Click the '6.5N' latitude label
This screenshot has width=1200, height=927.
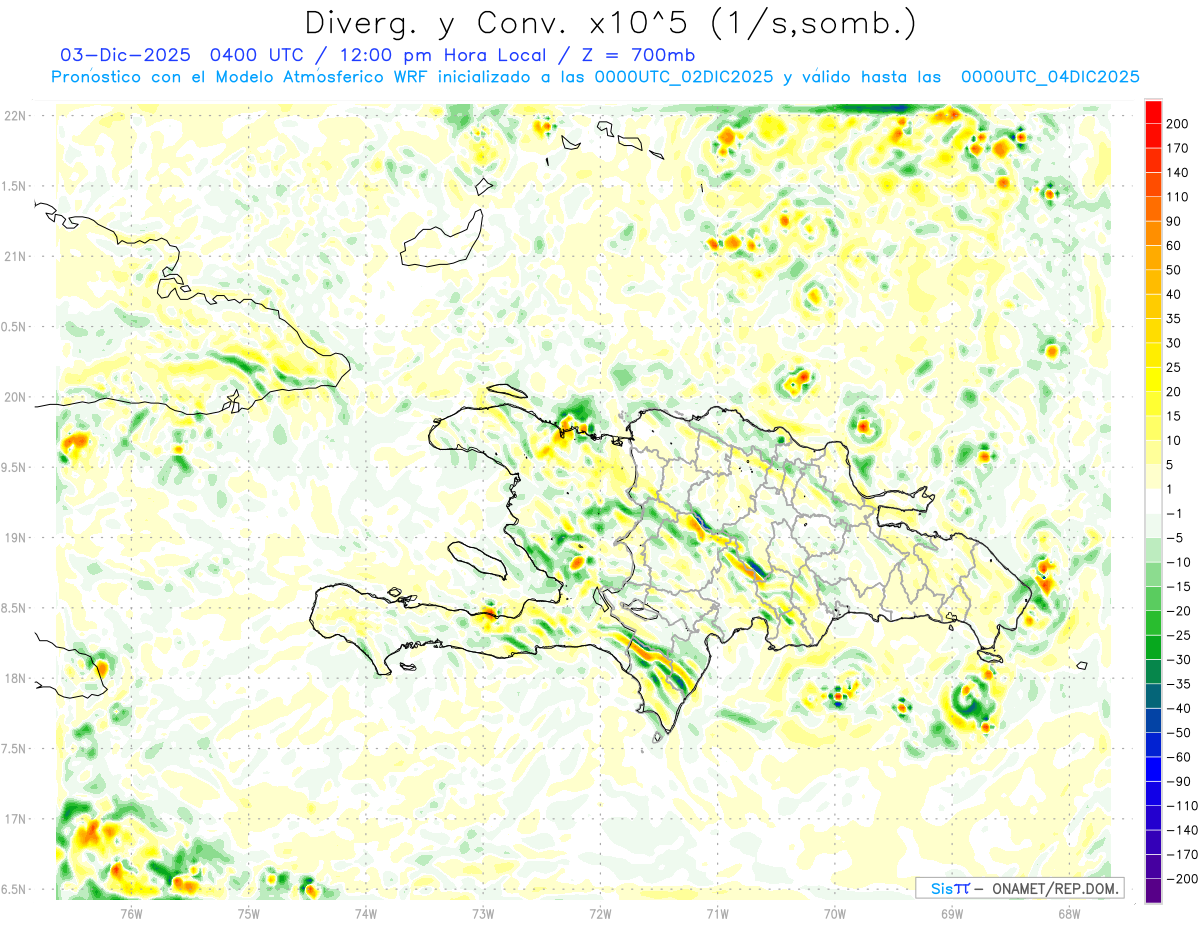coord(15,889)
